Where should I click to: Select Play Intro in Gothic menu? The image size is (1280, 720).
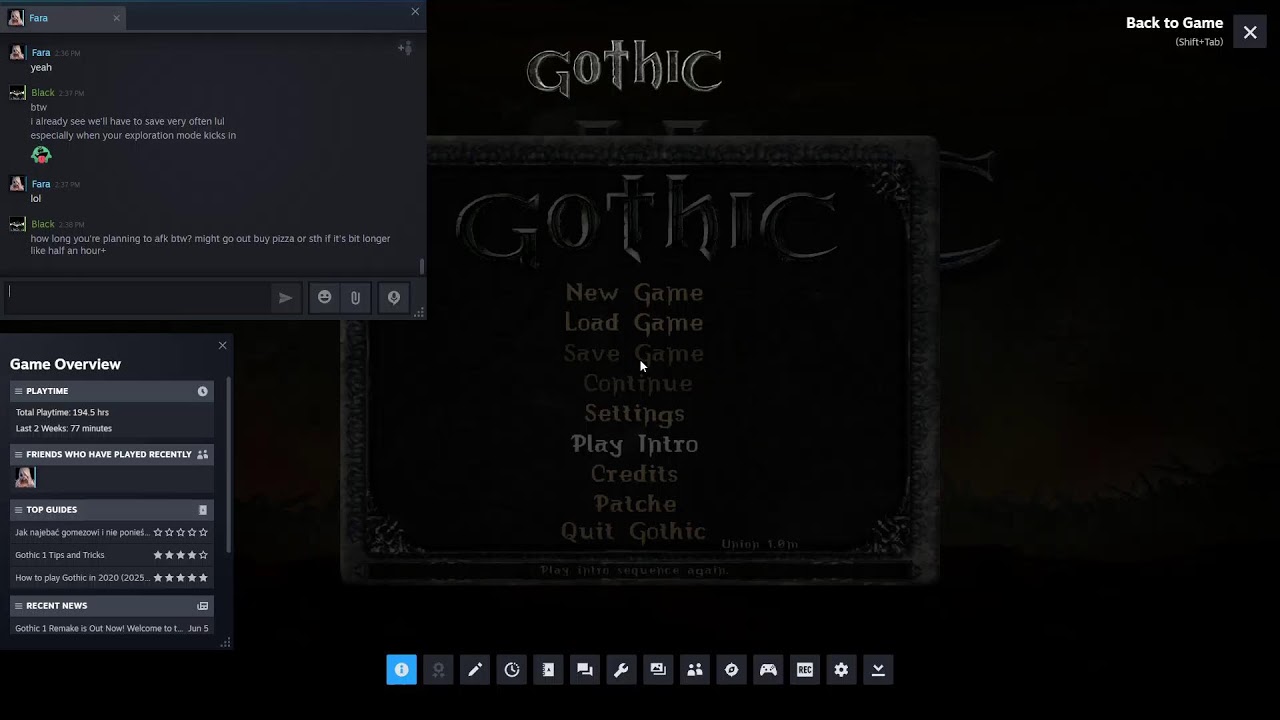pyautogui.click(x=634, y=444)
